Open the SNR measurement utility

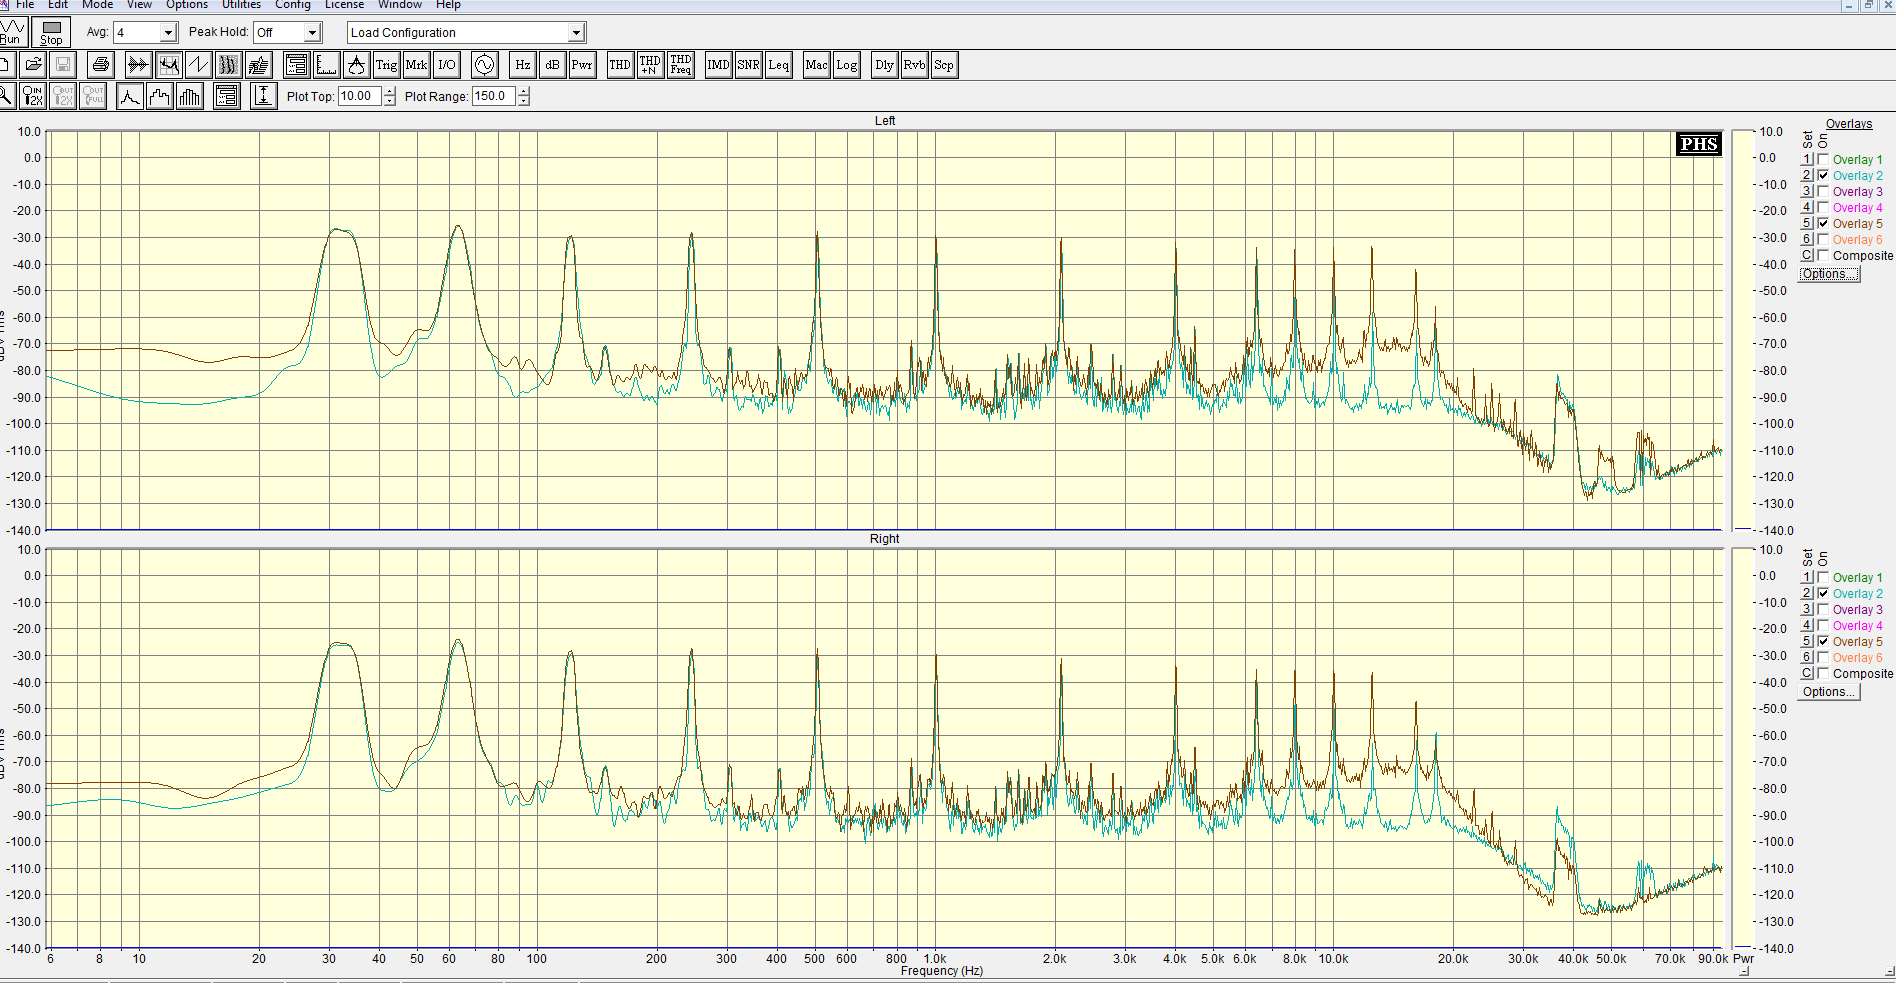pyautogui.click(x=748, y=65)
